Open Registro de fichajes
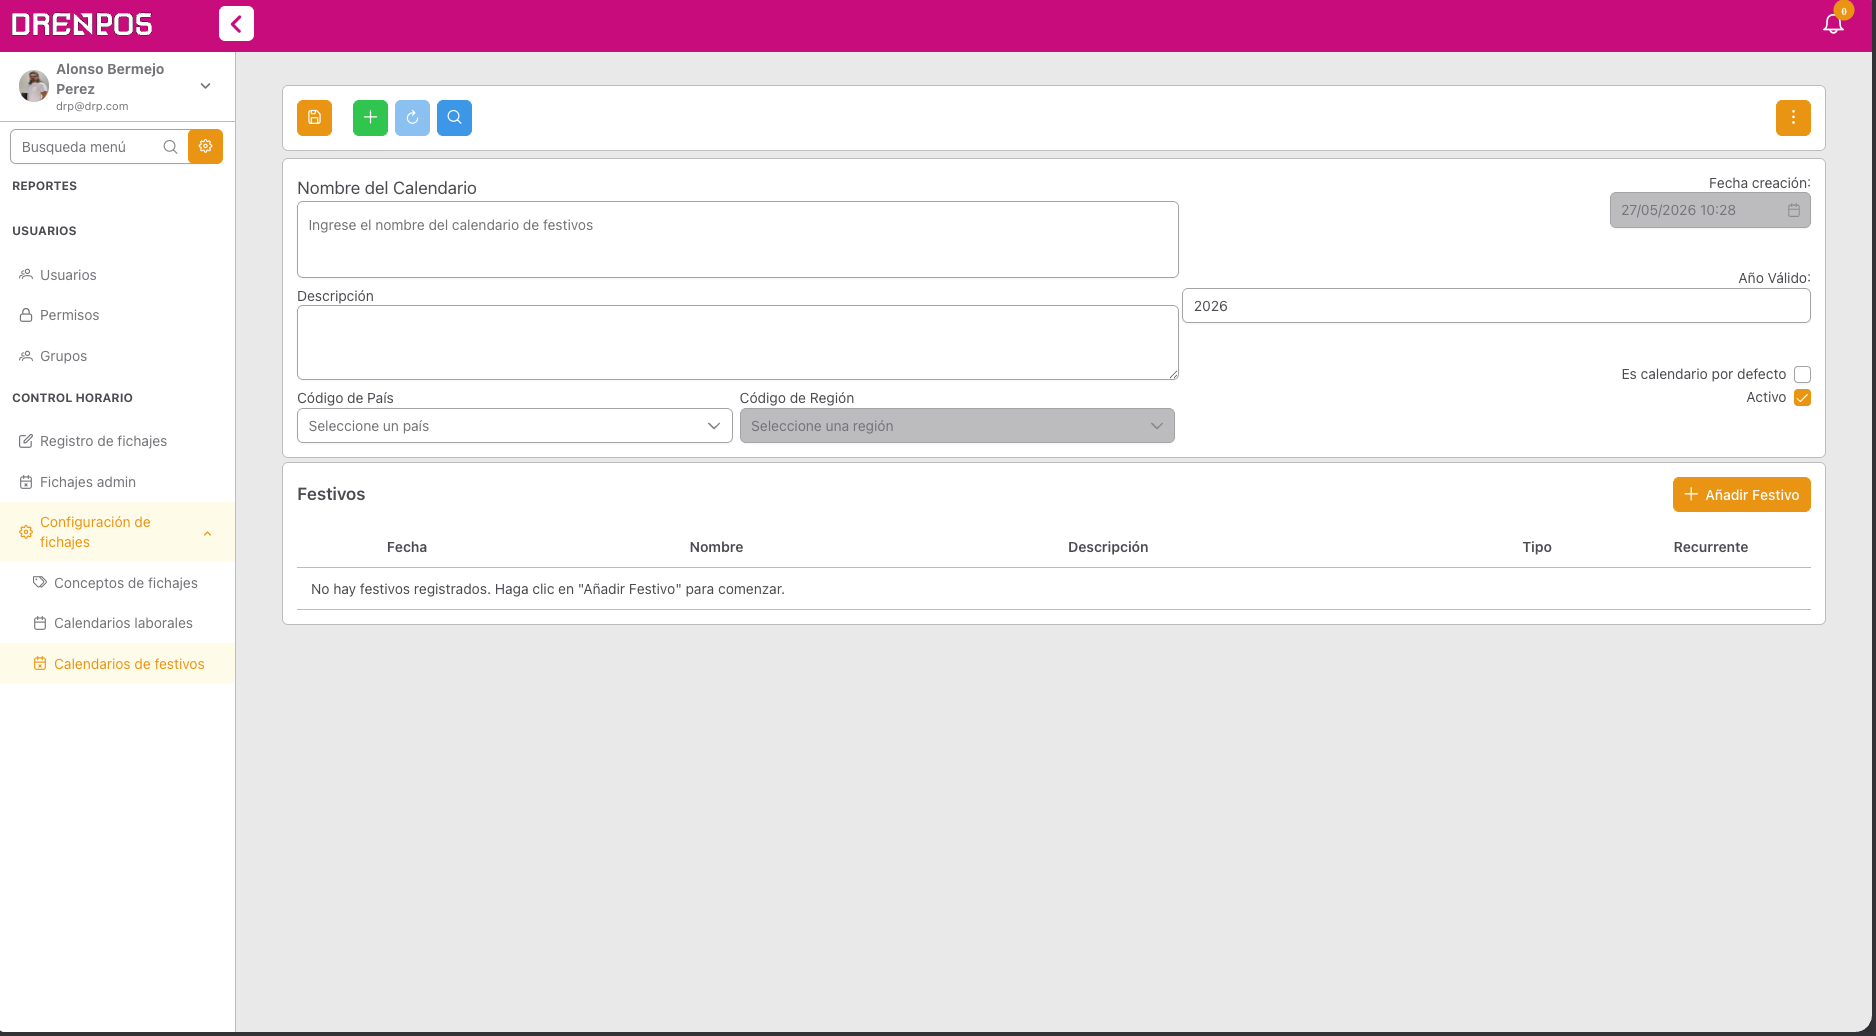Image resolution: width=1876 pixels, height=1036 pixels. point(117,441)
